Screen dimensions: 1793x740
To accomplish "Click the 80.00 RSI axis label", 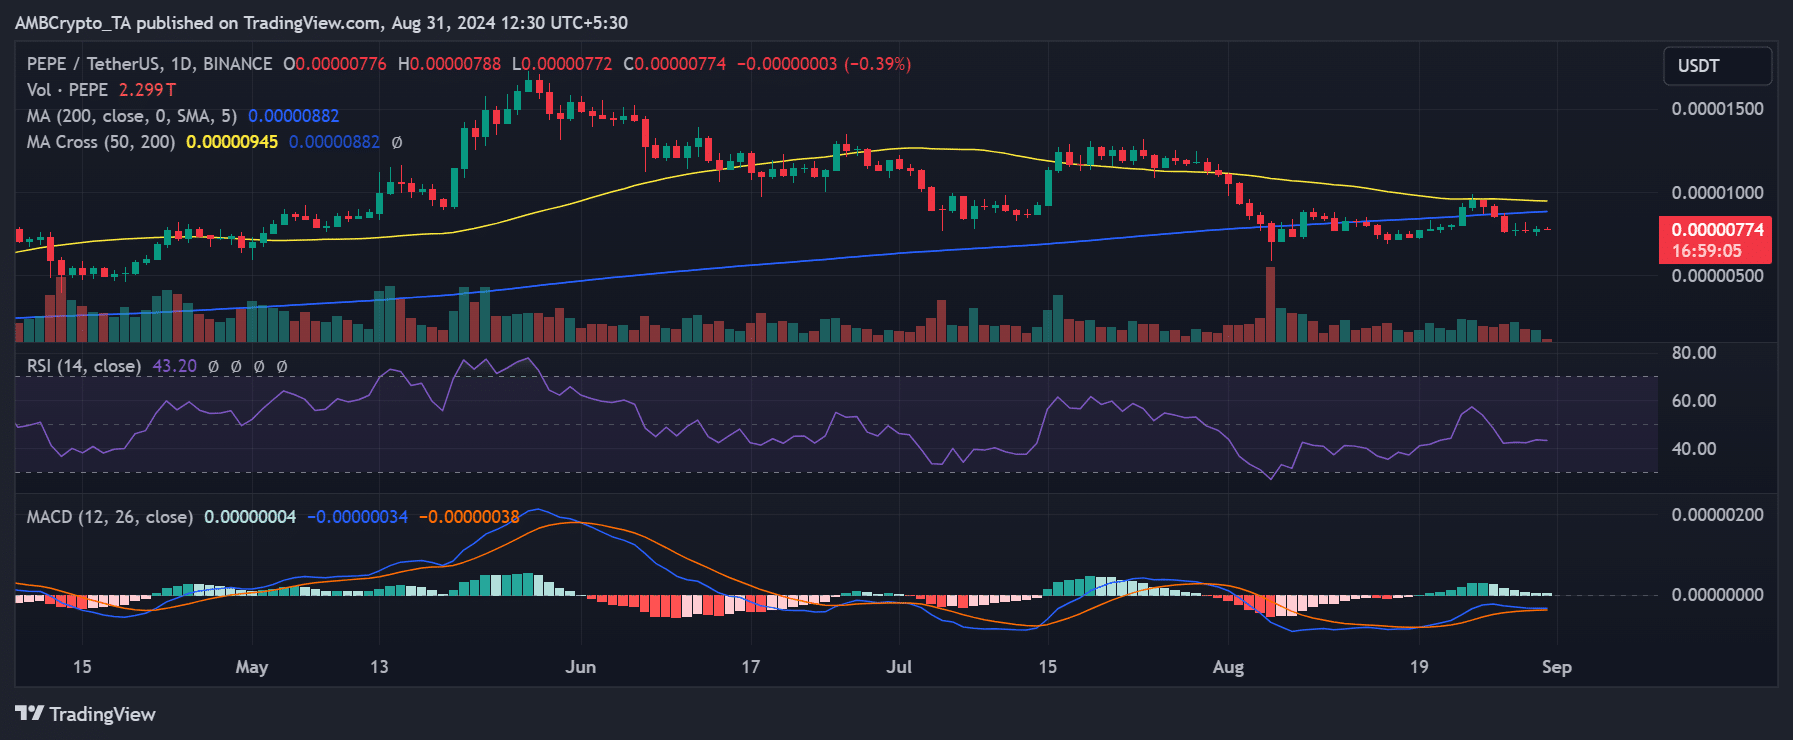I will [x=1694, y=353].
